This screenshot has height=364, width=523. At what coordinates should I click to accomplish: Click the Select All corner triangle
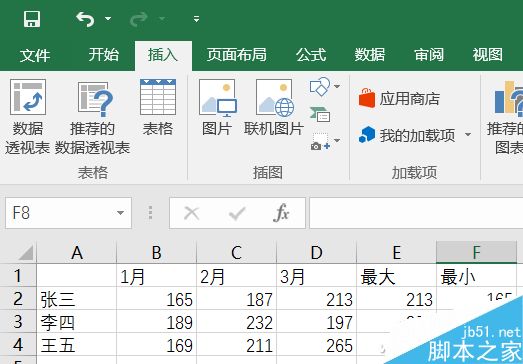point(25,253)
